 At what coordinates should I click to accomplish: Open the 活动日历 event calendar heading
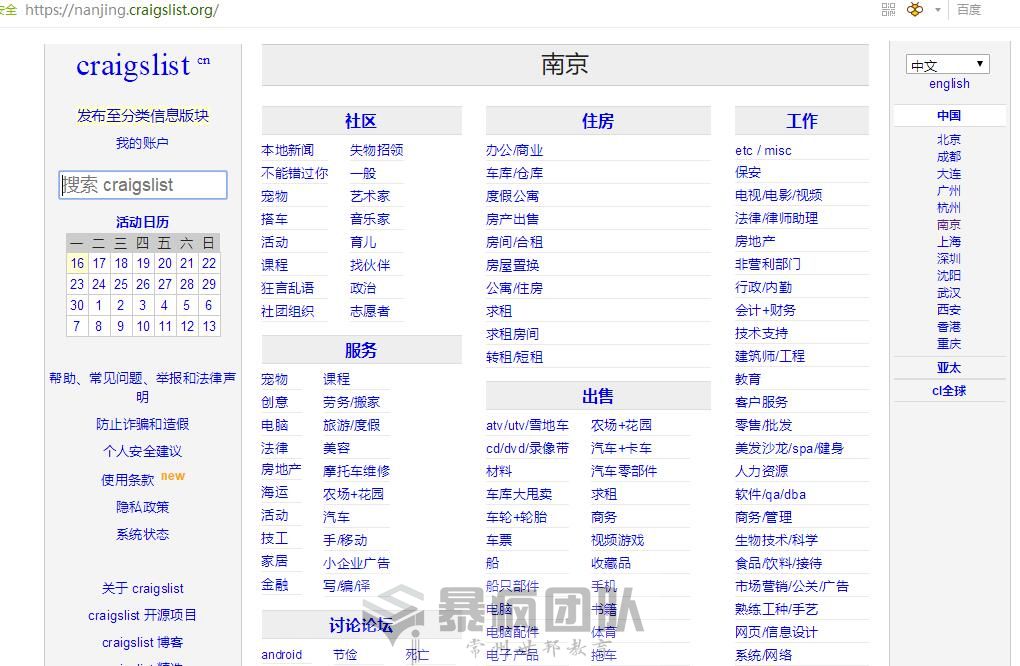pos(142,222)
